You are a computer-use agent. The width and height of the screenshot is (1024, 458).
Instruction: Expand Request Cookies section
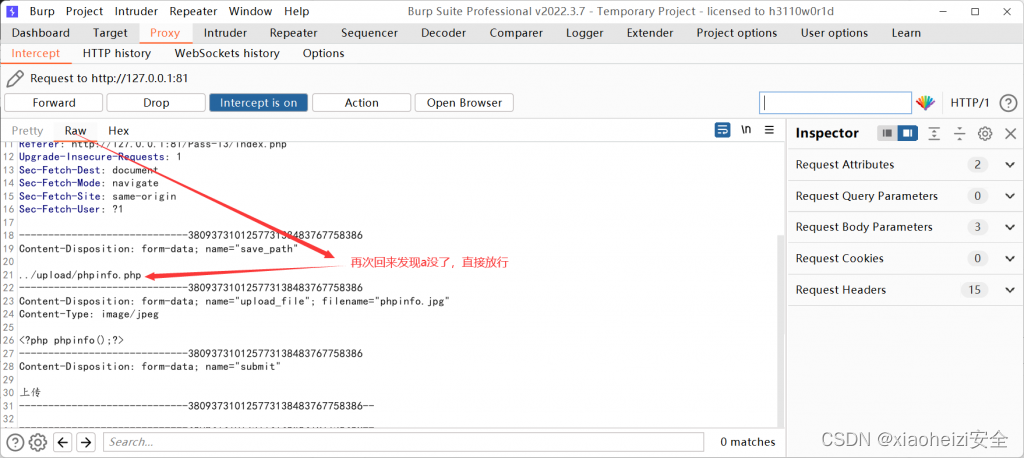click(x=1010, y=259)
